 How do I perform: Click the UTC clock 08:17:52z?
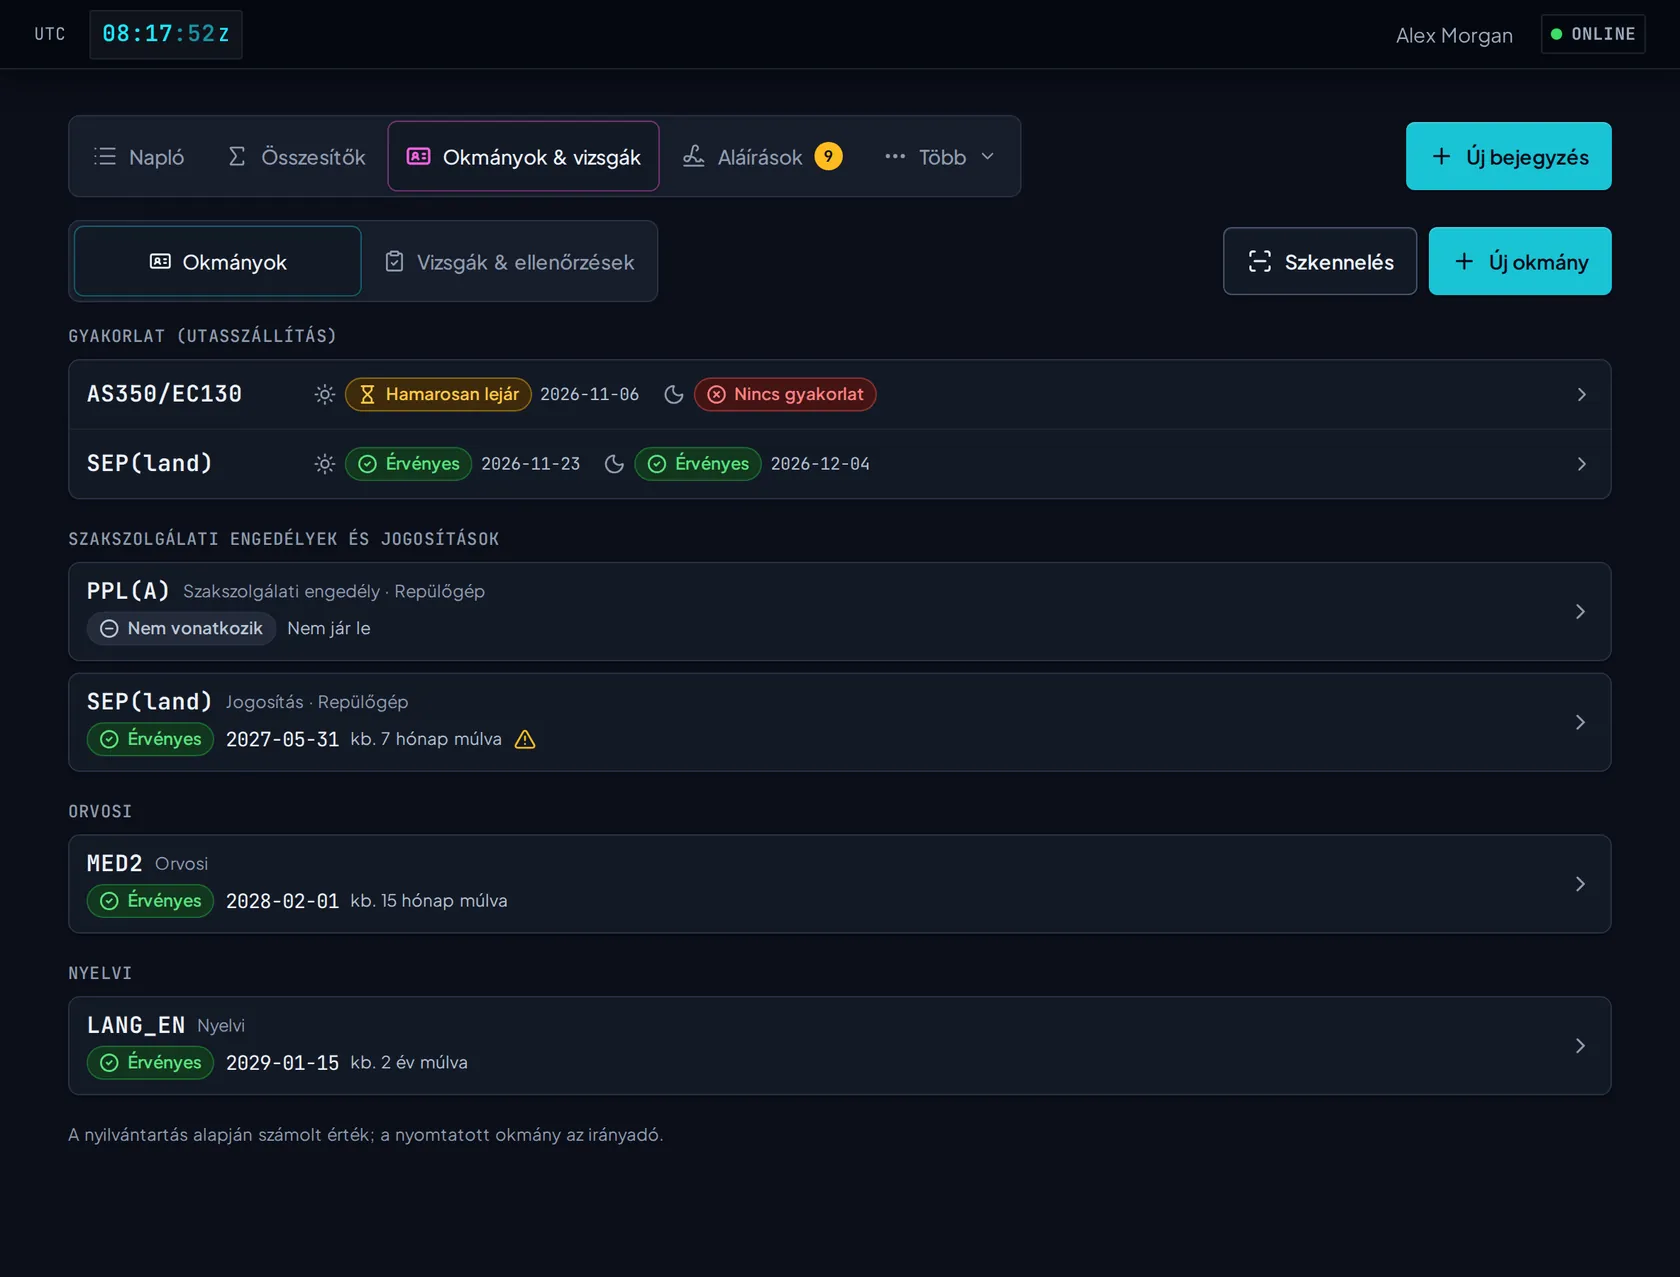(x=166, y=34)
